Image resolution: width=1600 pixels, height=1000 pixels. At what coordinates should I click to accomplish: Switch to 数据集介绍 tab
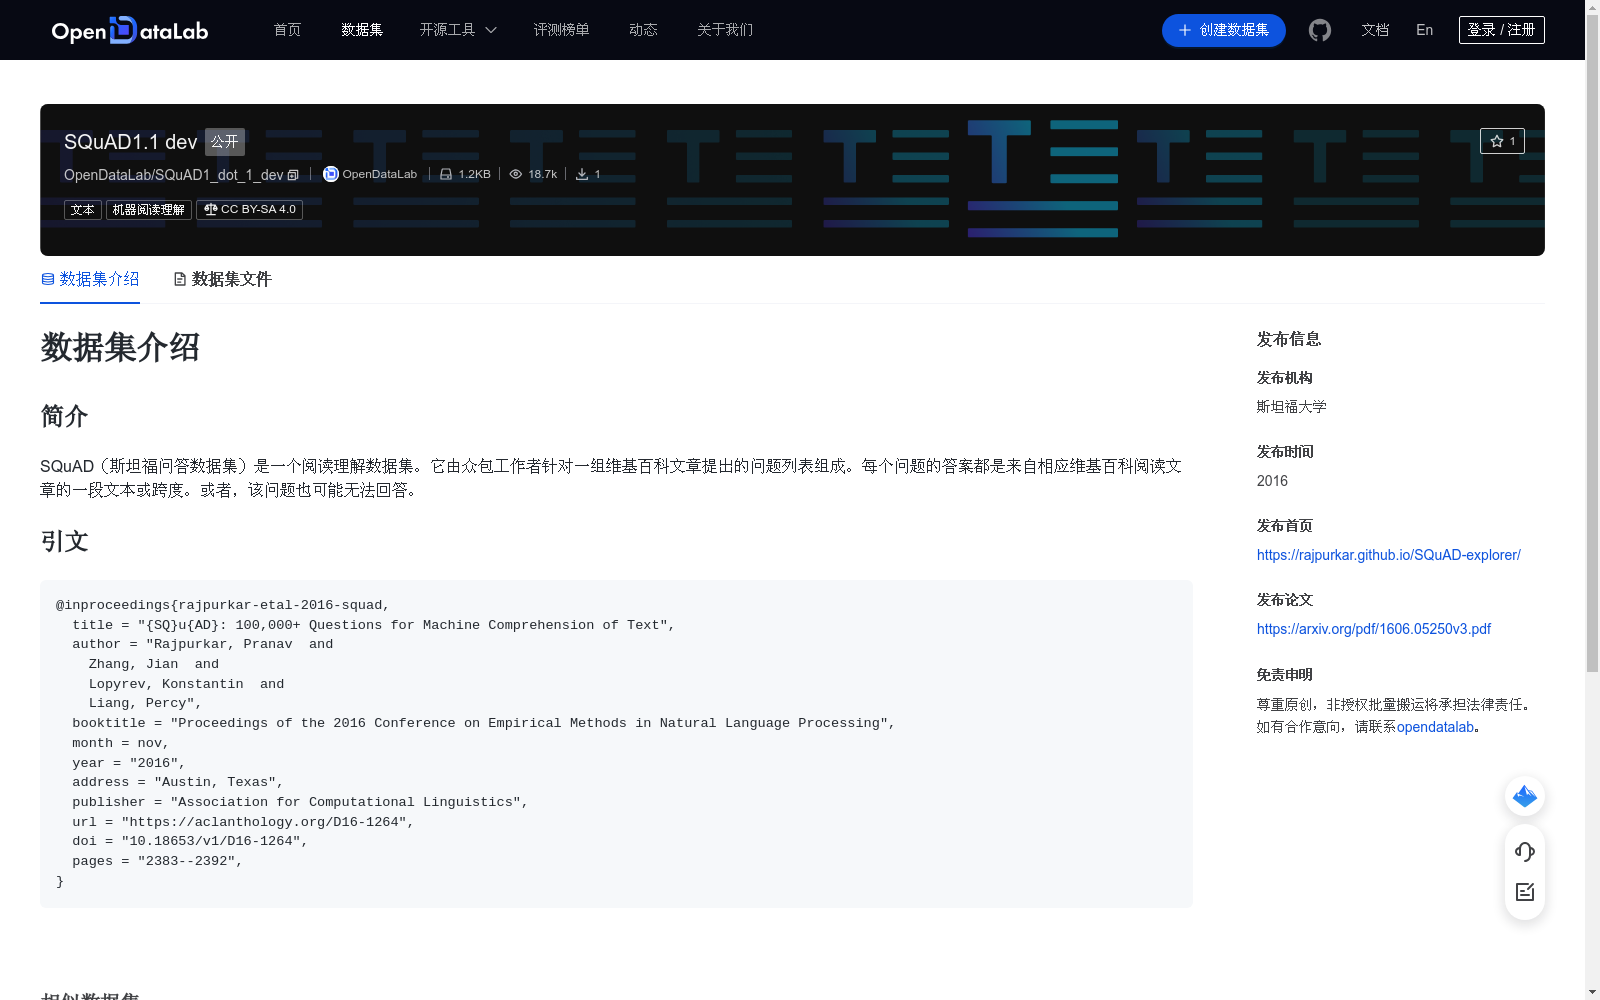[90, 279]
